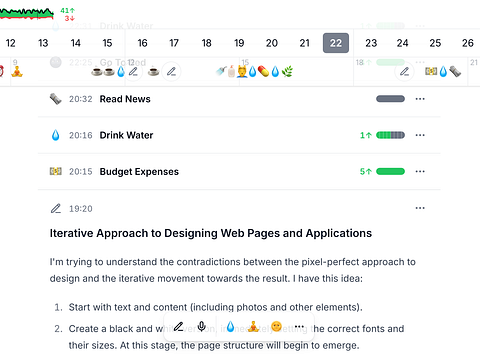Select day 23 in the date strip
The image size is (480, 360).
coord(371,43)
